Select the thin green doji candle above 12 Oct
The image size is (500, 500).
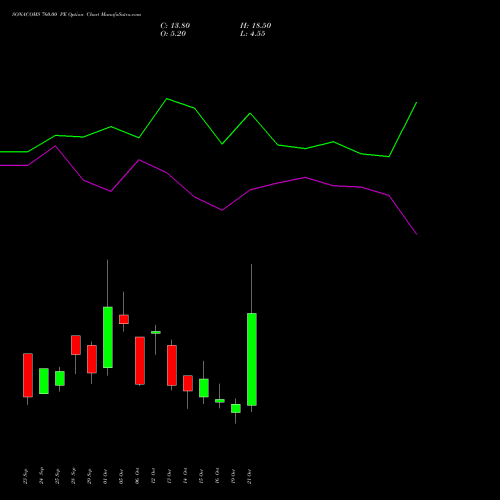coord(156,332)
